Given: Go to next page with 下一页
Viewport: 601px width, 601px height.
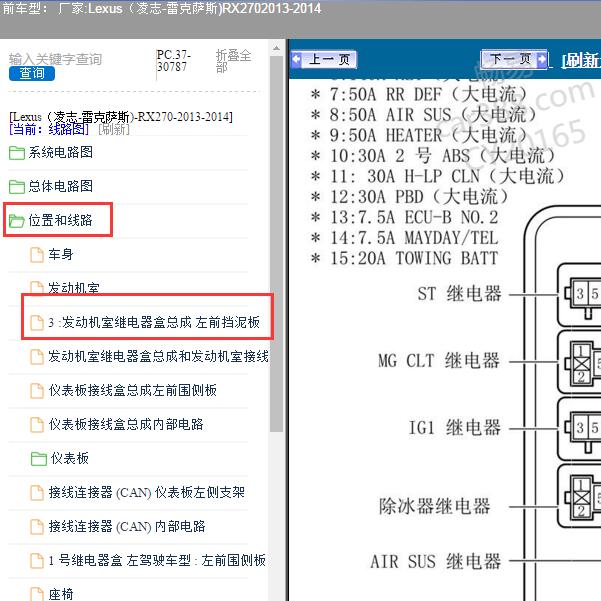Looking at the screenshot, I should tap(514, 59).
